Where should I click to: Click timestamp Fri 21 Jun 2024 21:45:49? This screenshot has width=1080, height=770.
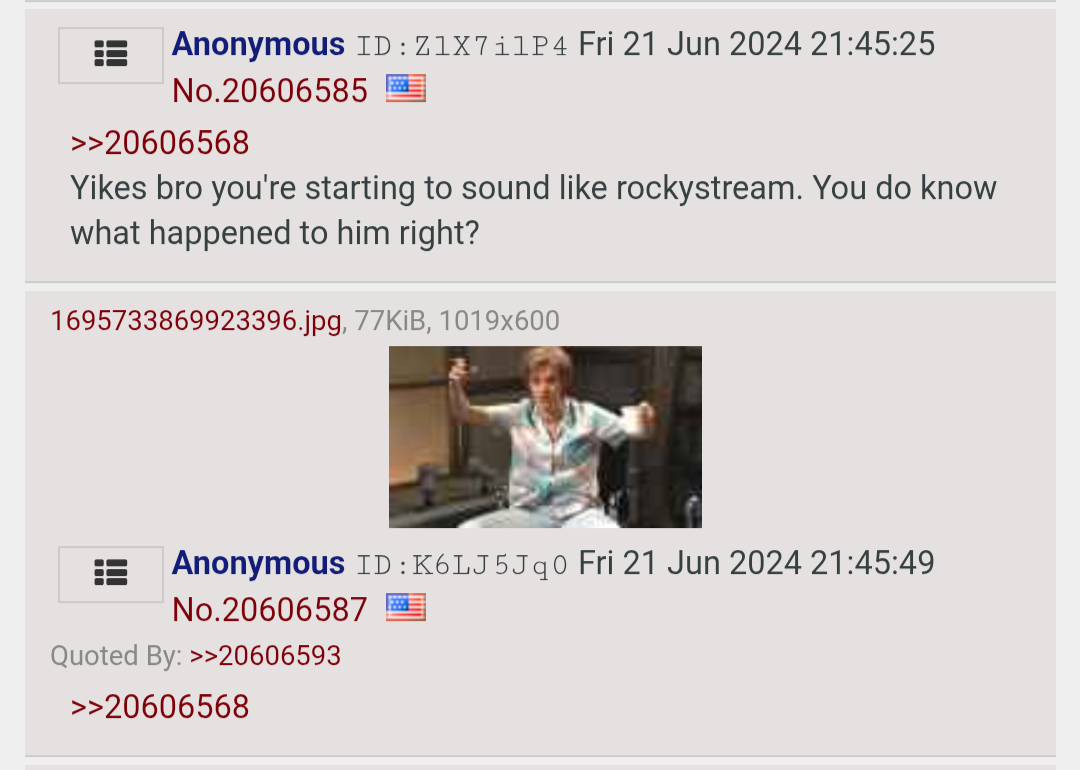pyautogui.click(x=757, y=564)
